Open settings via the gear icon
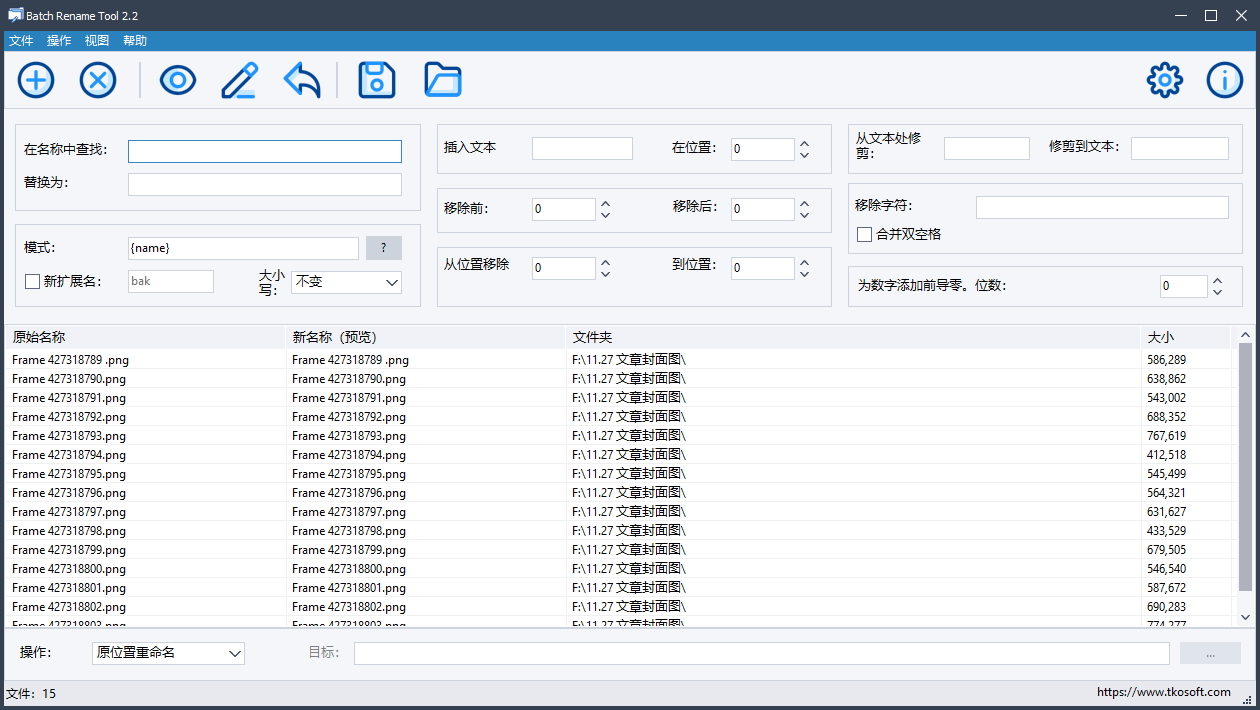This screenshot has height=710, width=1260. click(x=1165, y=80)
